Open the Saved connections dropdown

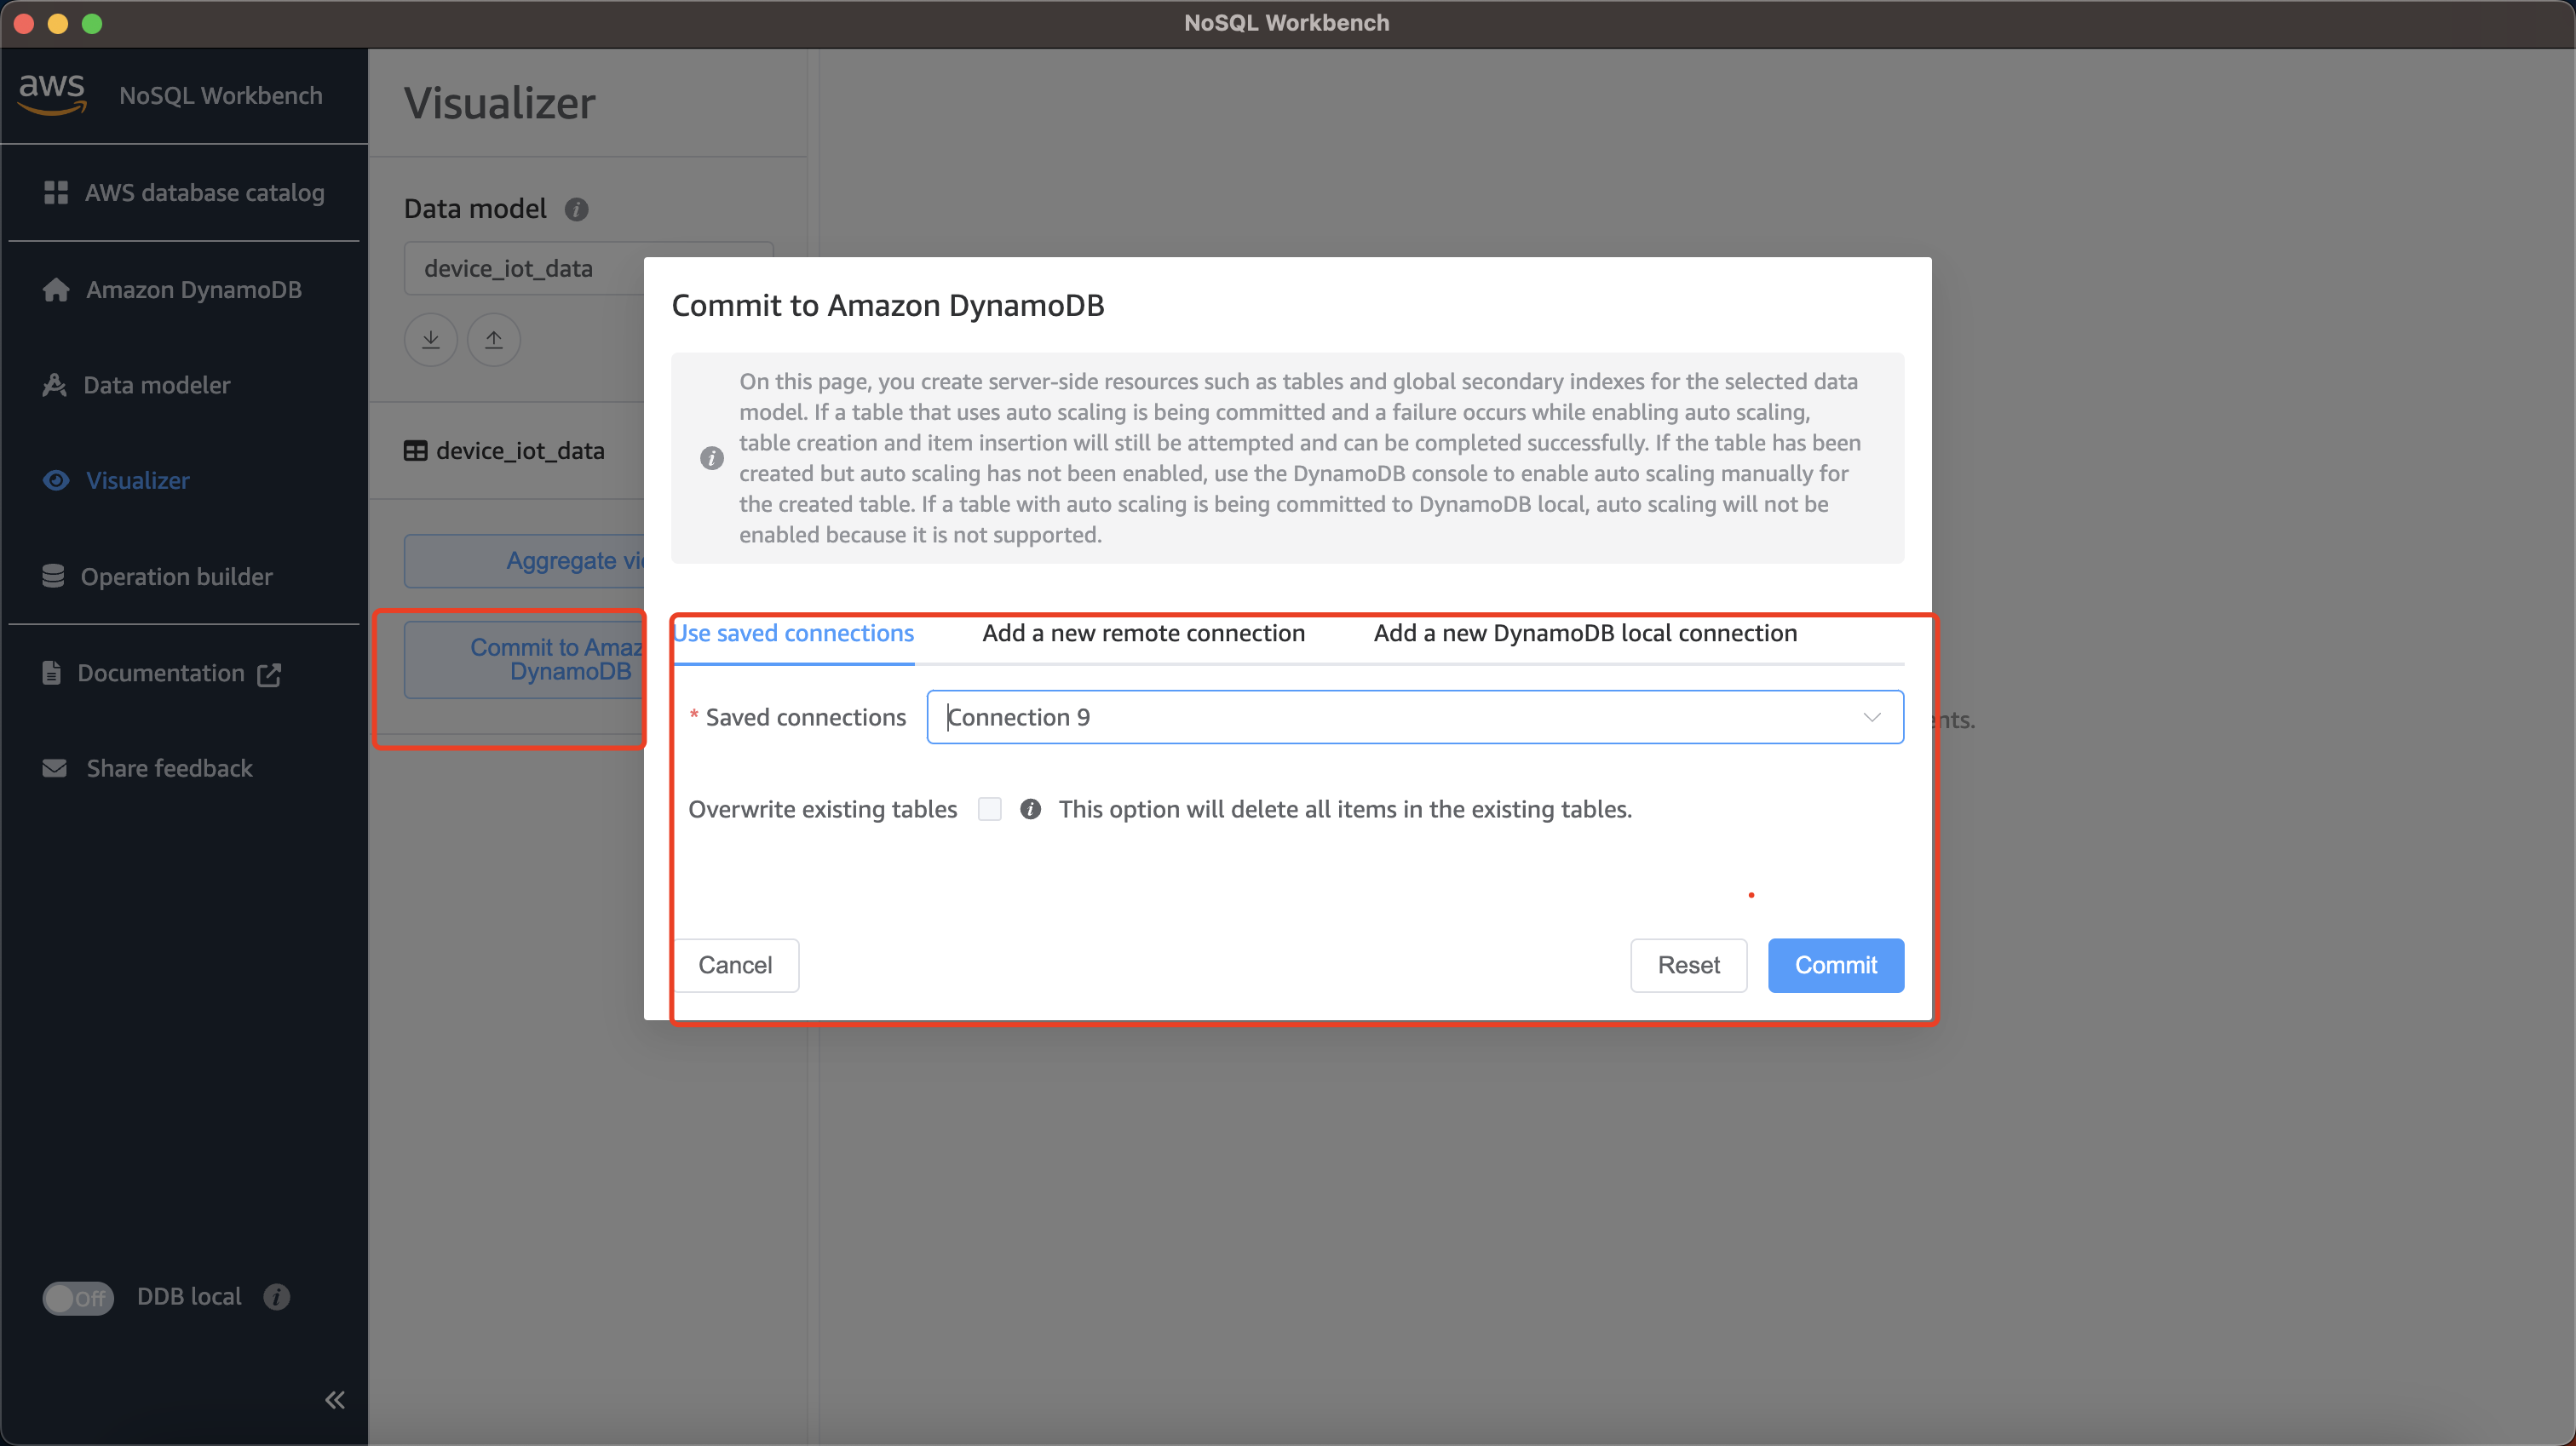pyautogui.click(x=1415, y=717)
